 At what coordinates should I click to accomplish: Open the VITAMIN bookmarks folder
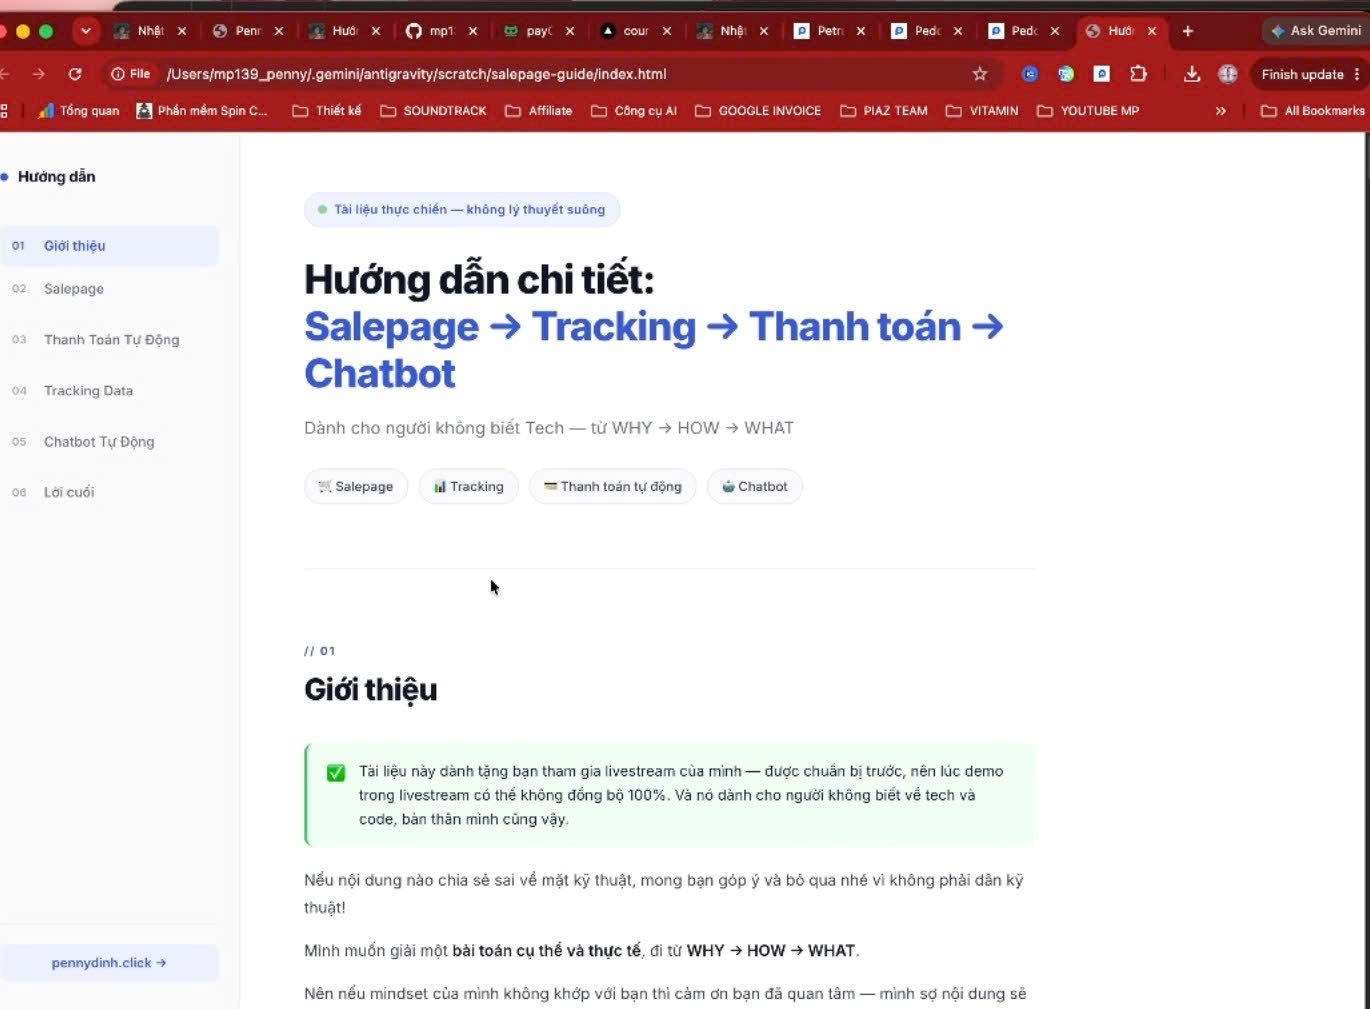[982, 111]
